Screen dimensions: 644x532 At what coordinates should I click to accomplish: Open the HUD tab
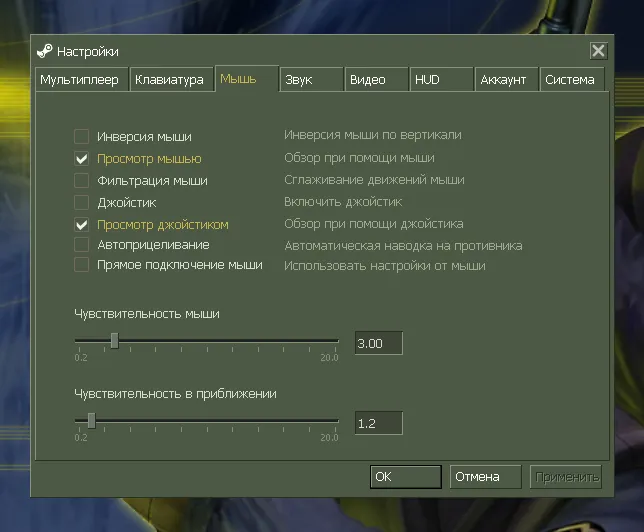point(441,79)
